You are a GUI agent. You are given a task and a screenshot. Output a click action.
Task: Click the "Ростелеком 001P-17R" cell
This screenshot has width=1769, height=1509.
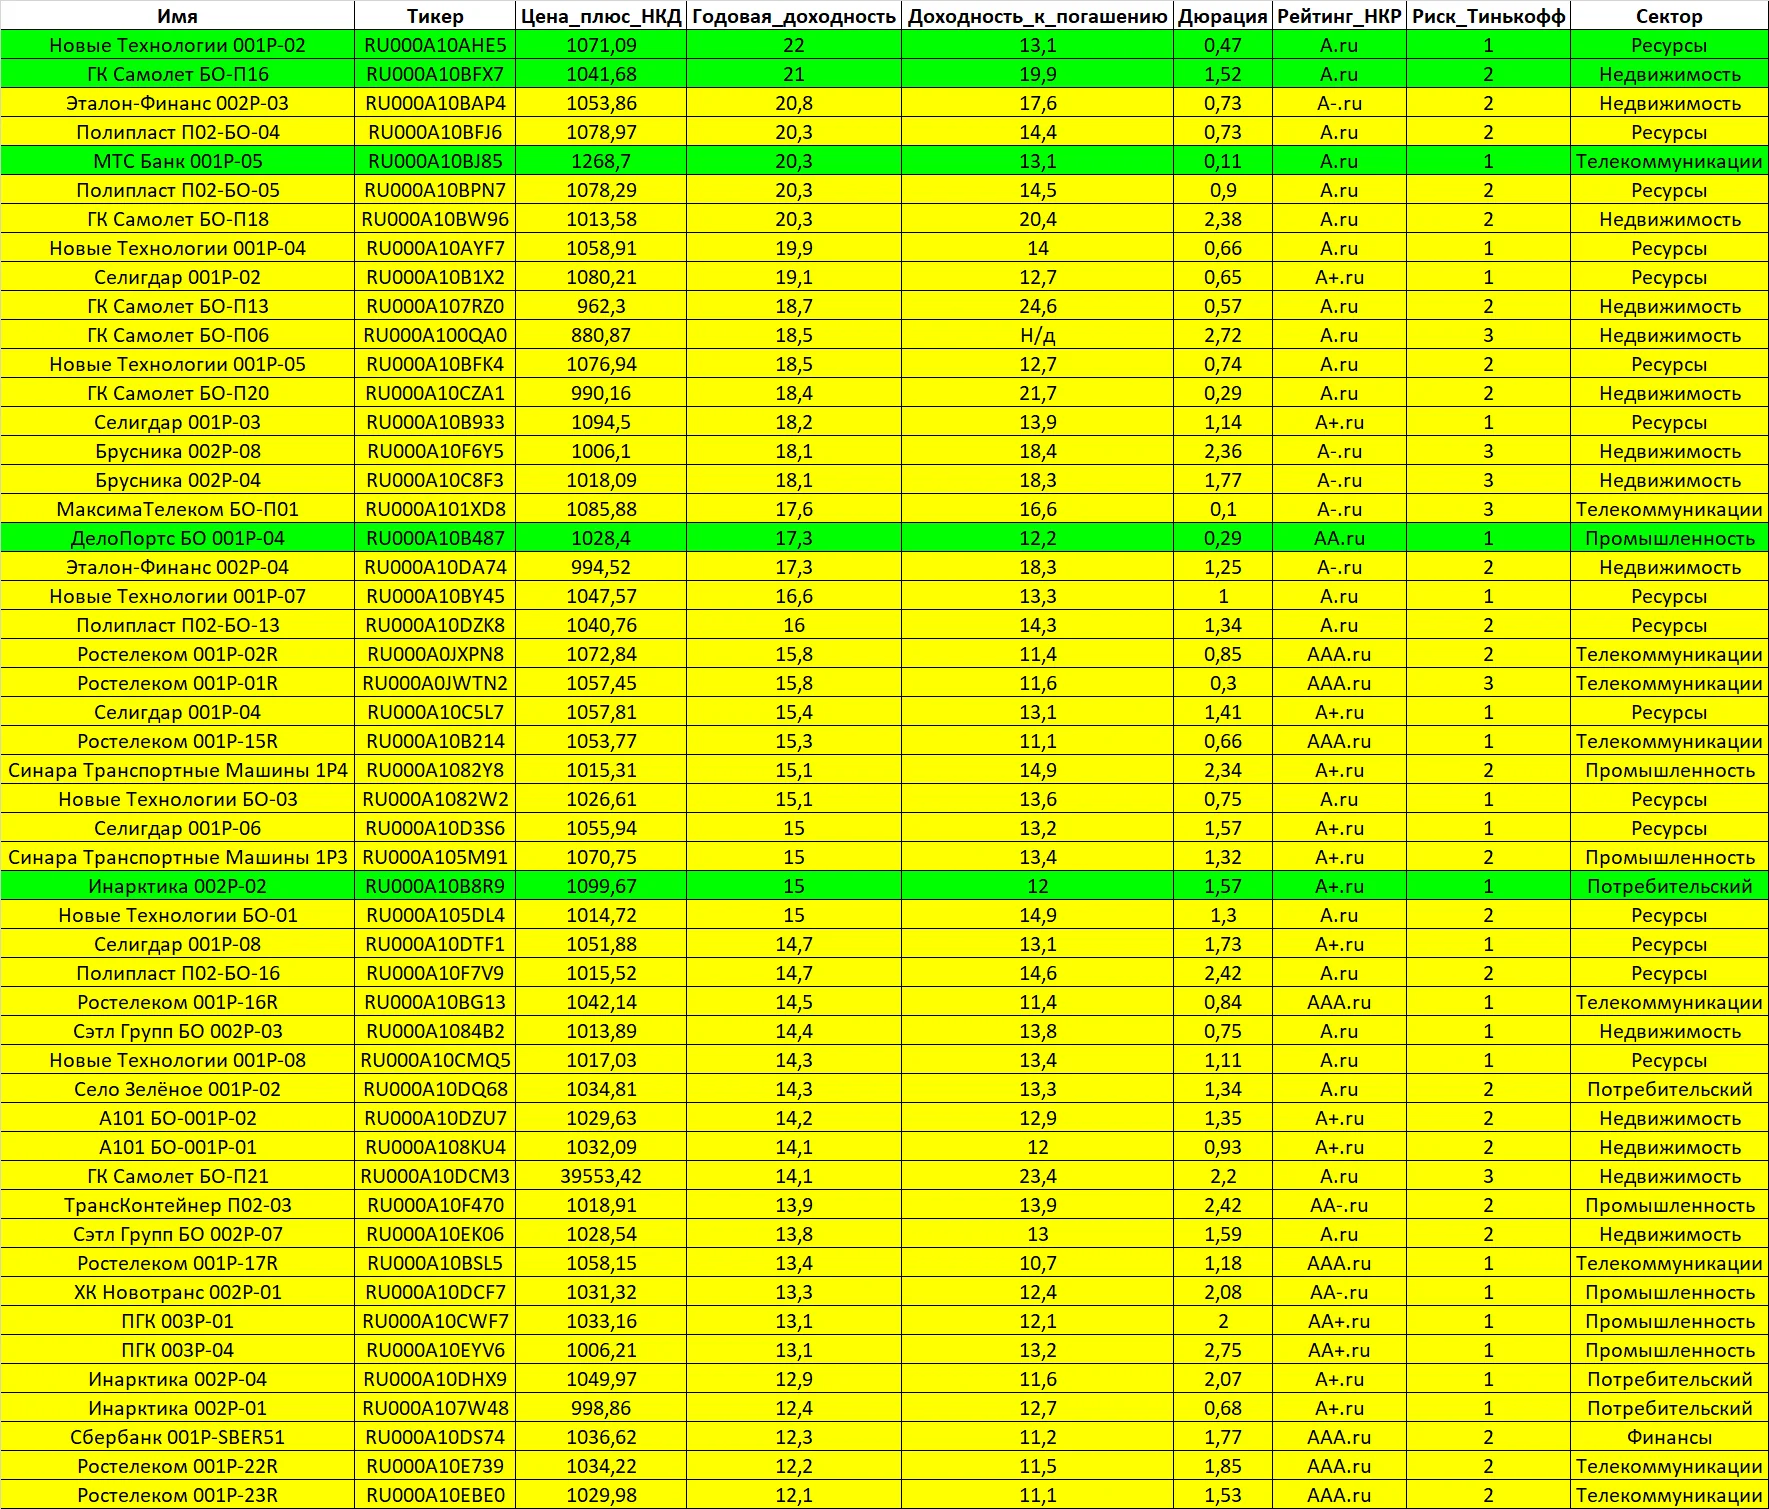178,1263
